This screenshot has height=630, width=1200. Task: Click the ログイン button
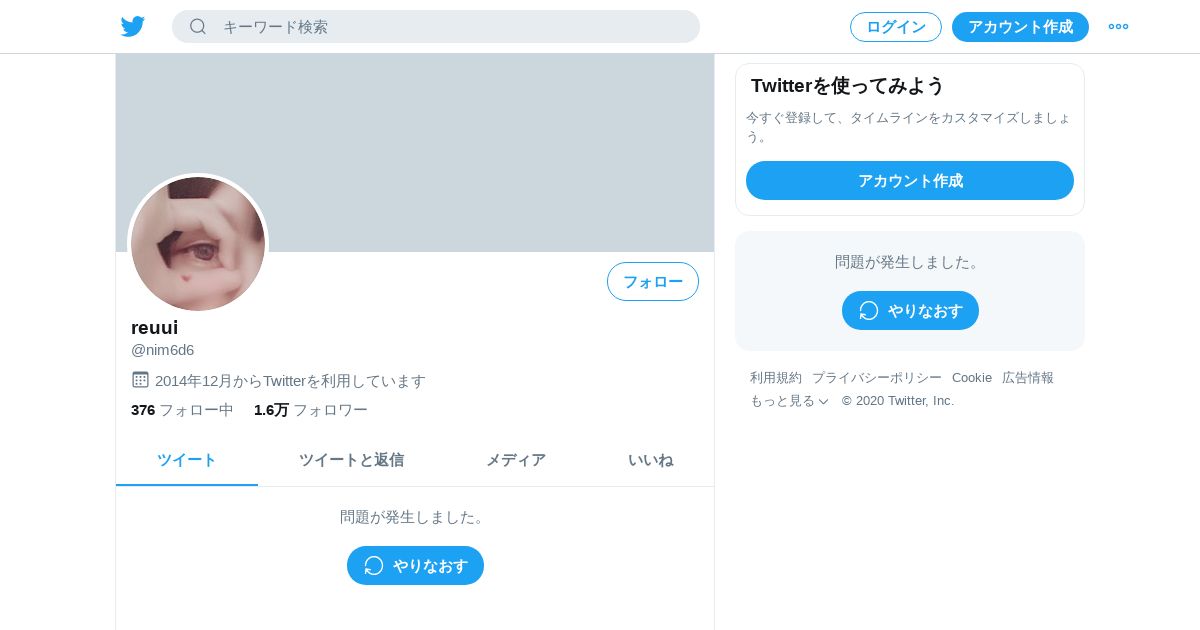tap(896, 27)
